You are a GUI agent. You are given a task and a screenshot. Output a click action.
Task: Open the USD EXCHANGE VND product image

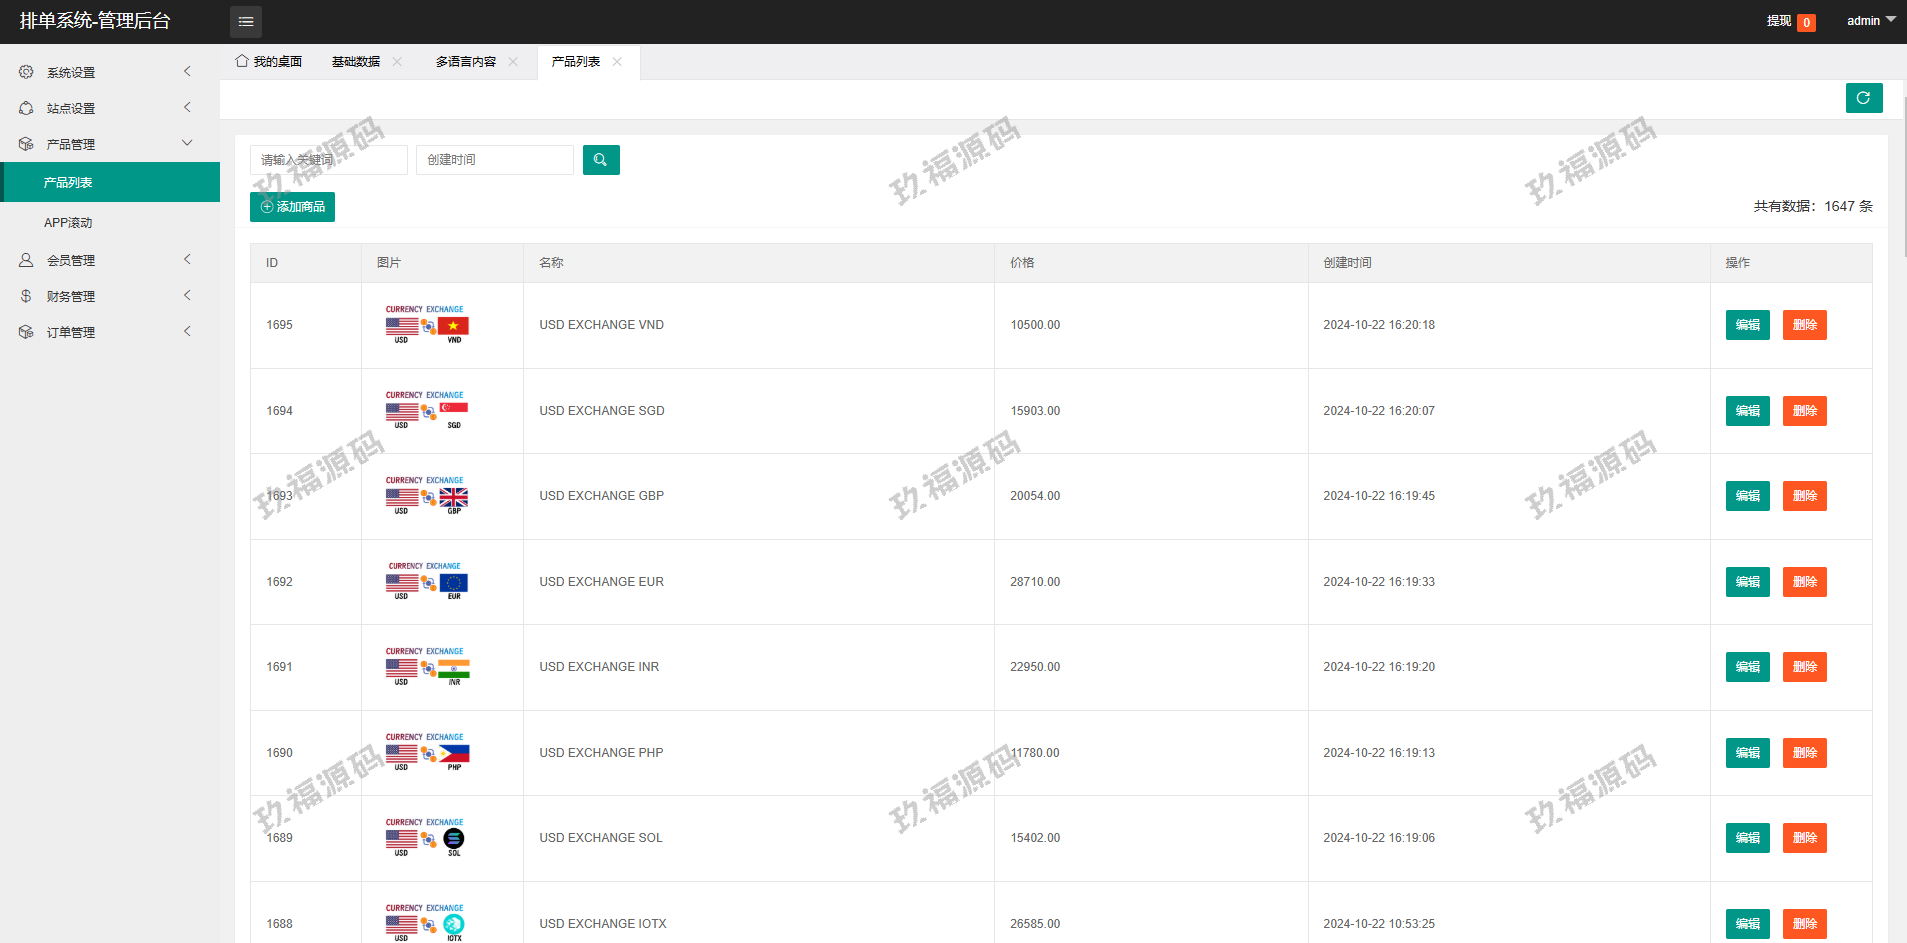click(x=427, y=325)
